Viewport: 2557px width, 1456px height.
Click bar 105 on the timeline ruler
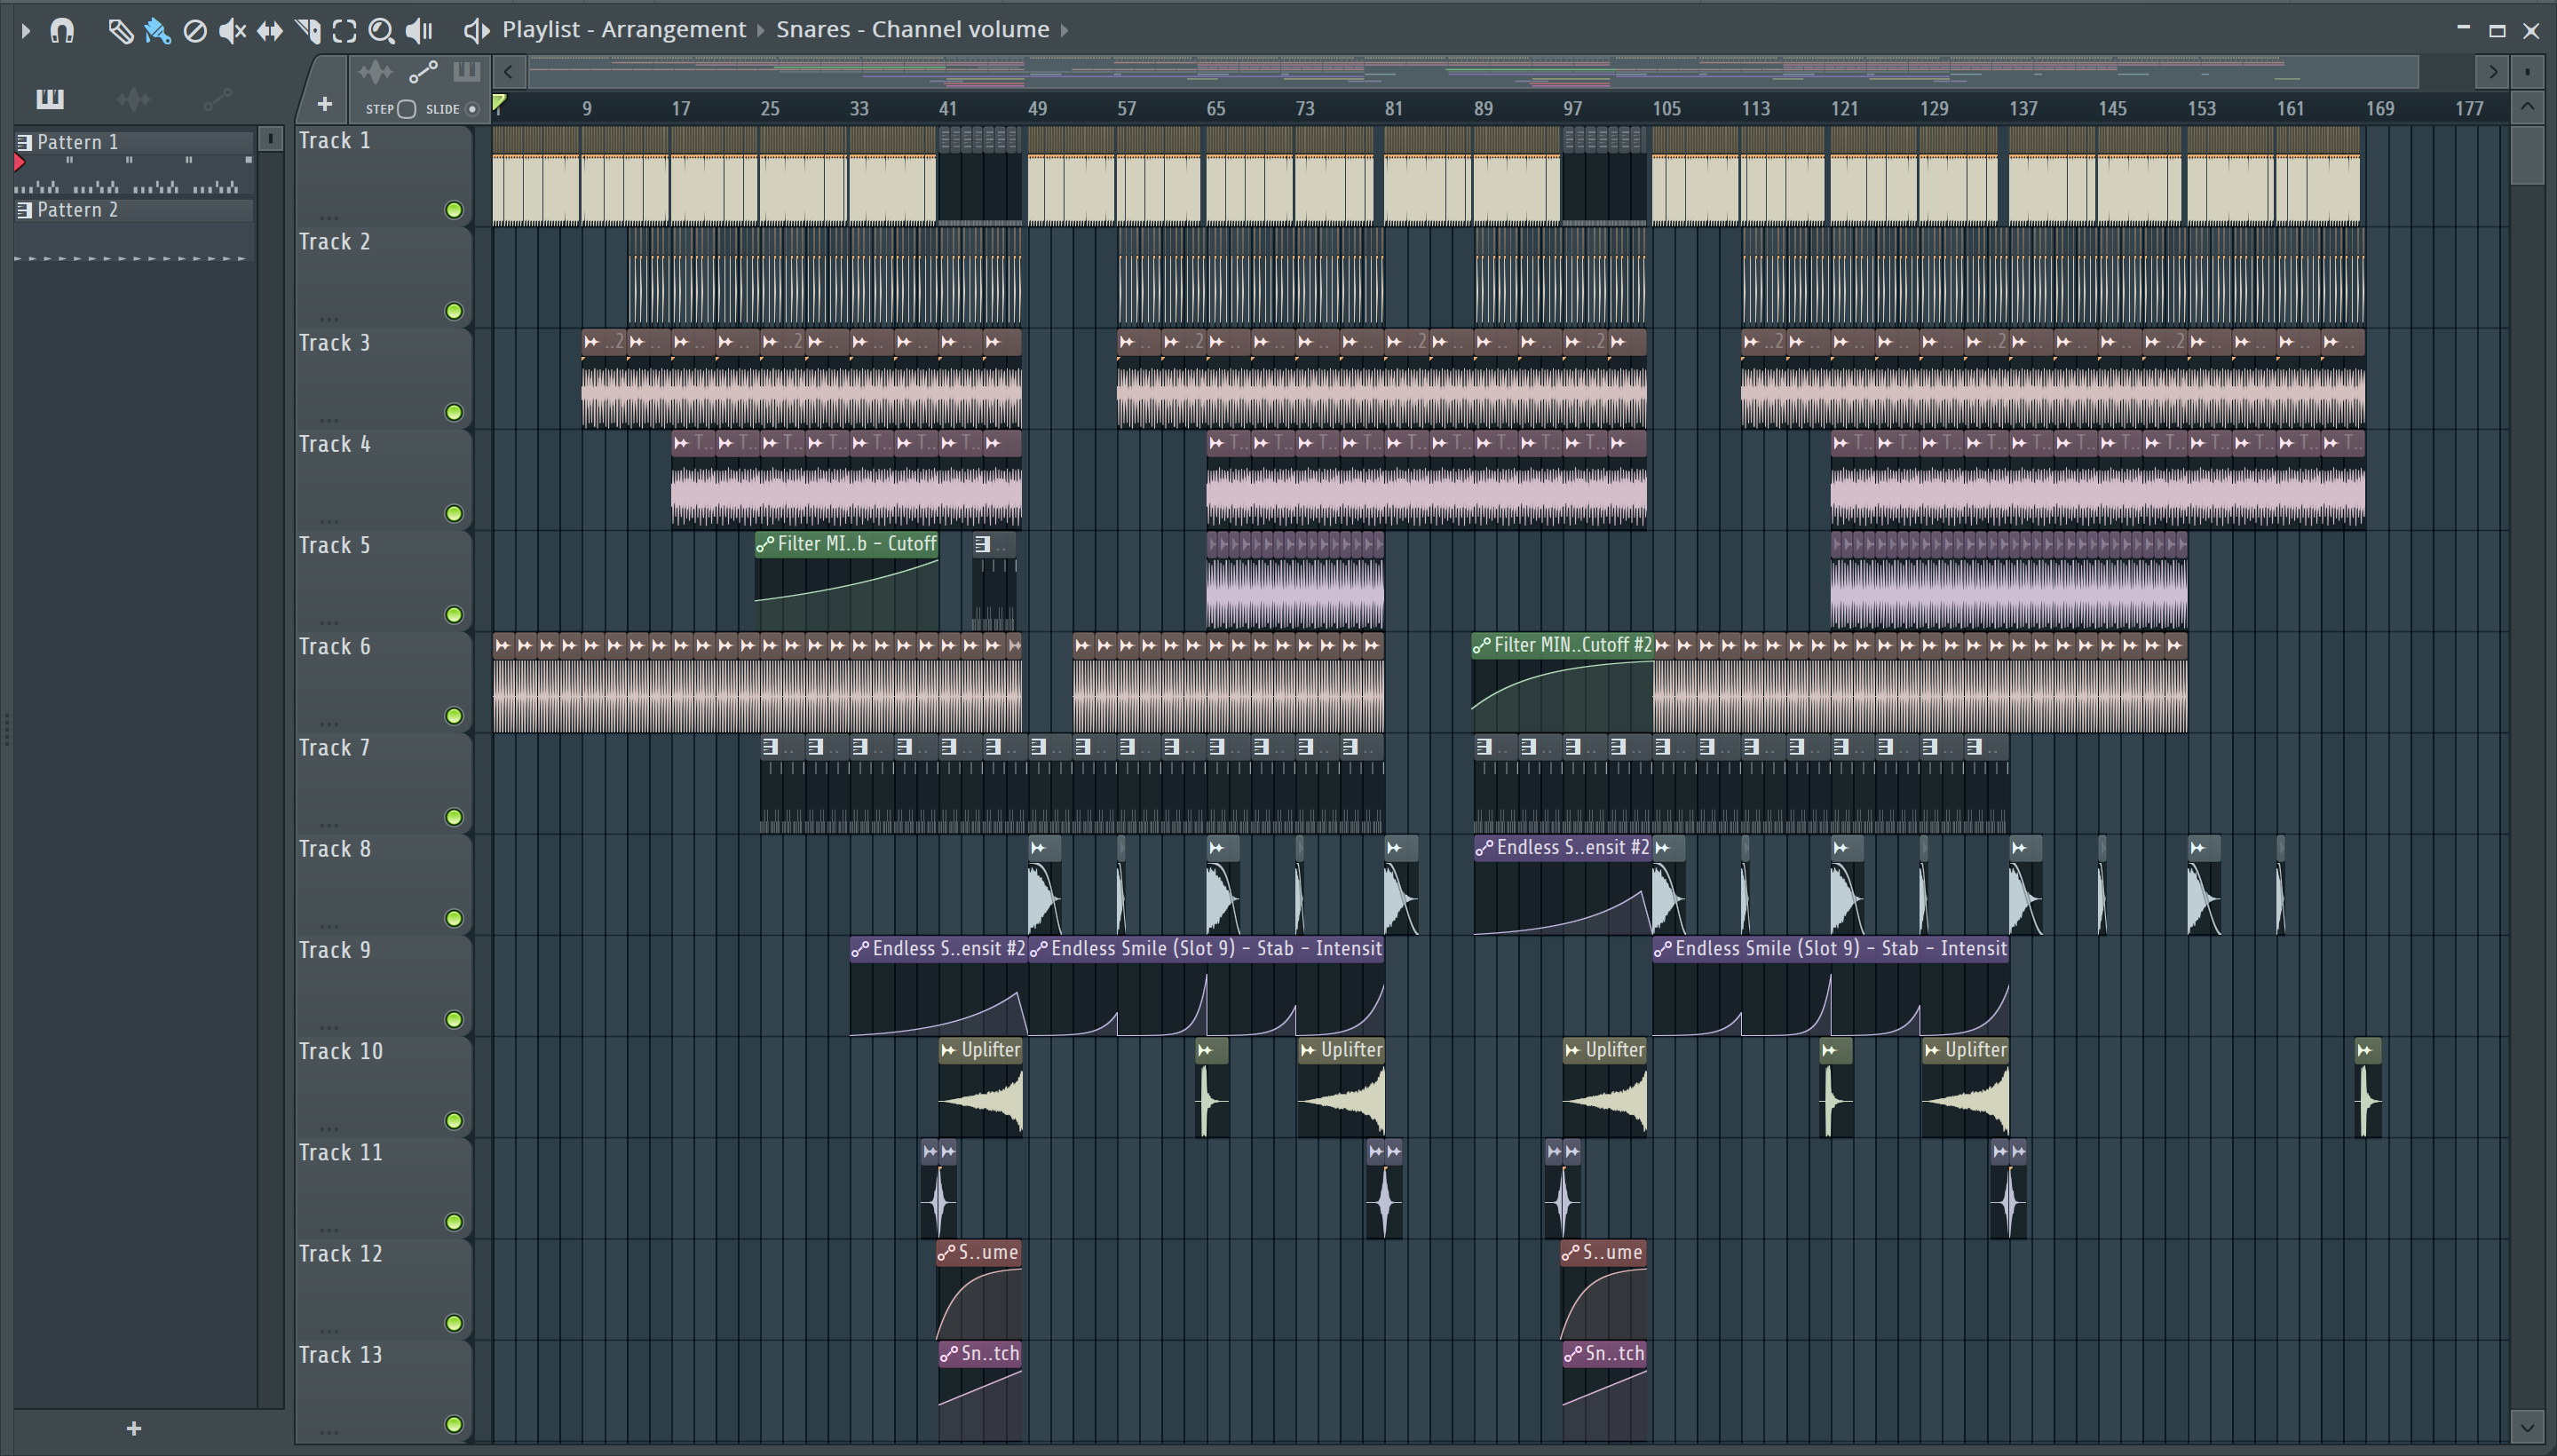point(1666,109)
